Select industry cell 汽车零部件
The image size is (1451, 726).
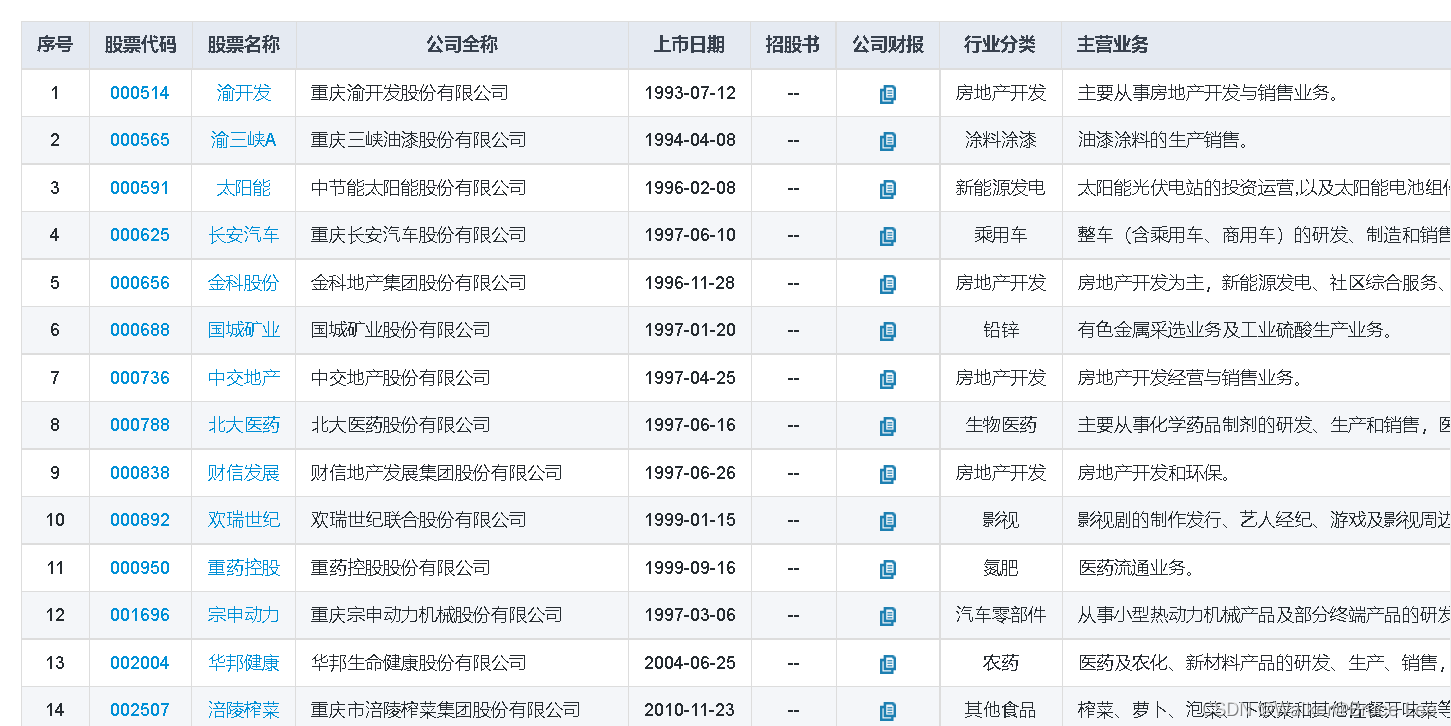tap(1000, 615)
